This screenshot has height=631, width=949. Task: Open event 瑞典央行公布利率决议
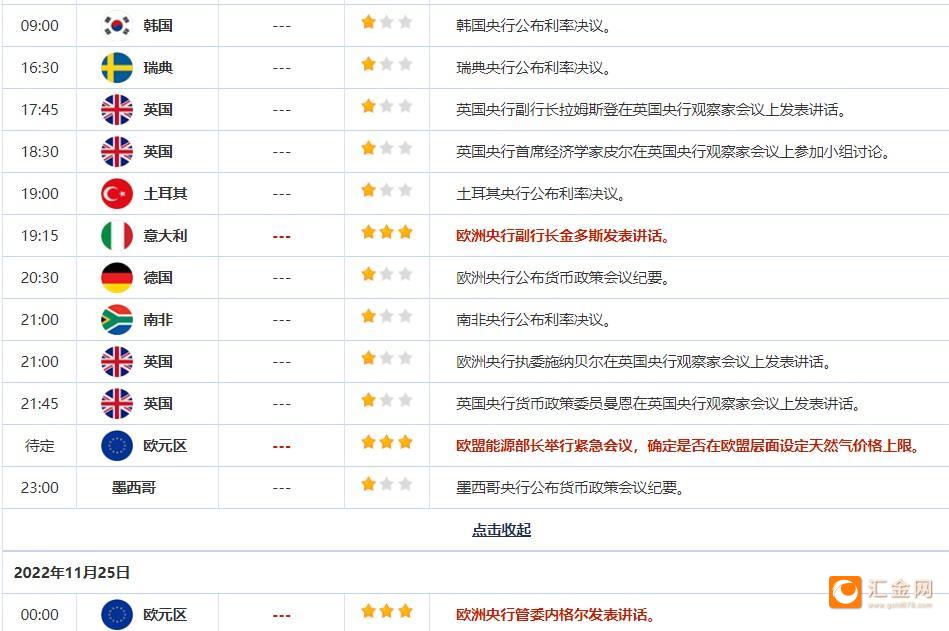coord(533,68)
